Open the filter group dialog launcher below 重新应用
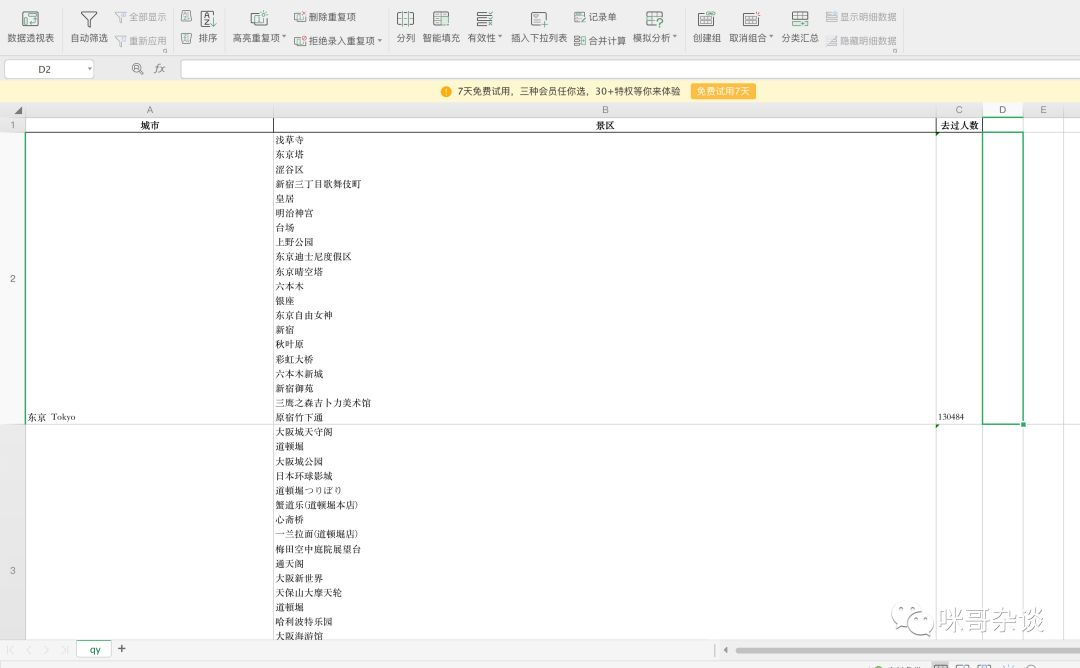Screen dimensions: 1080x668 [165, 51]
